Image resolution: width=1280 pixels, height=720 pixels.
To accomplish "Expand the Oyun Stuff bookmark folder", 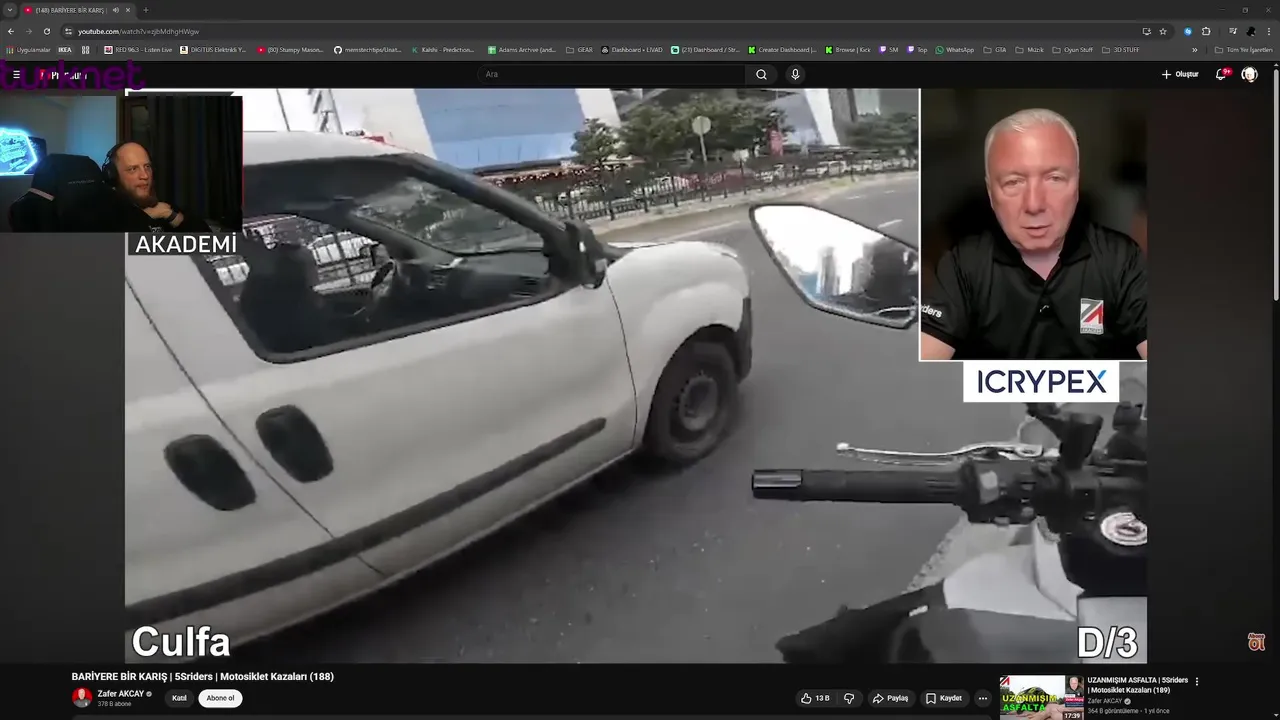I will point(1072,49).
